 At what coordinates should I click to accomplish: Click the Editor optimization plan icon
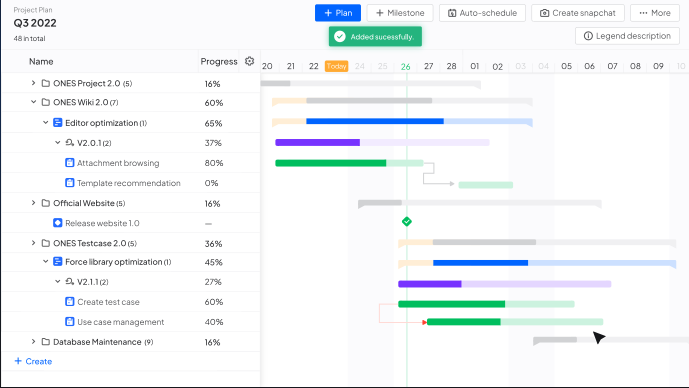58,123
